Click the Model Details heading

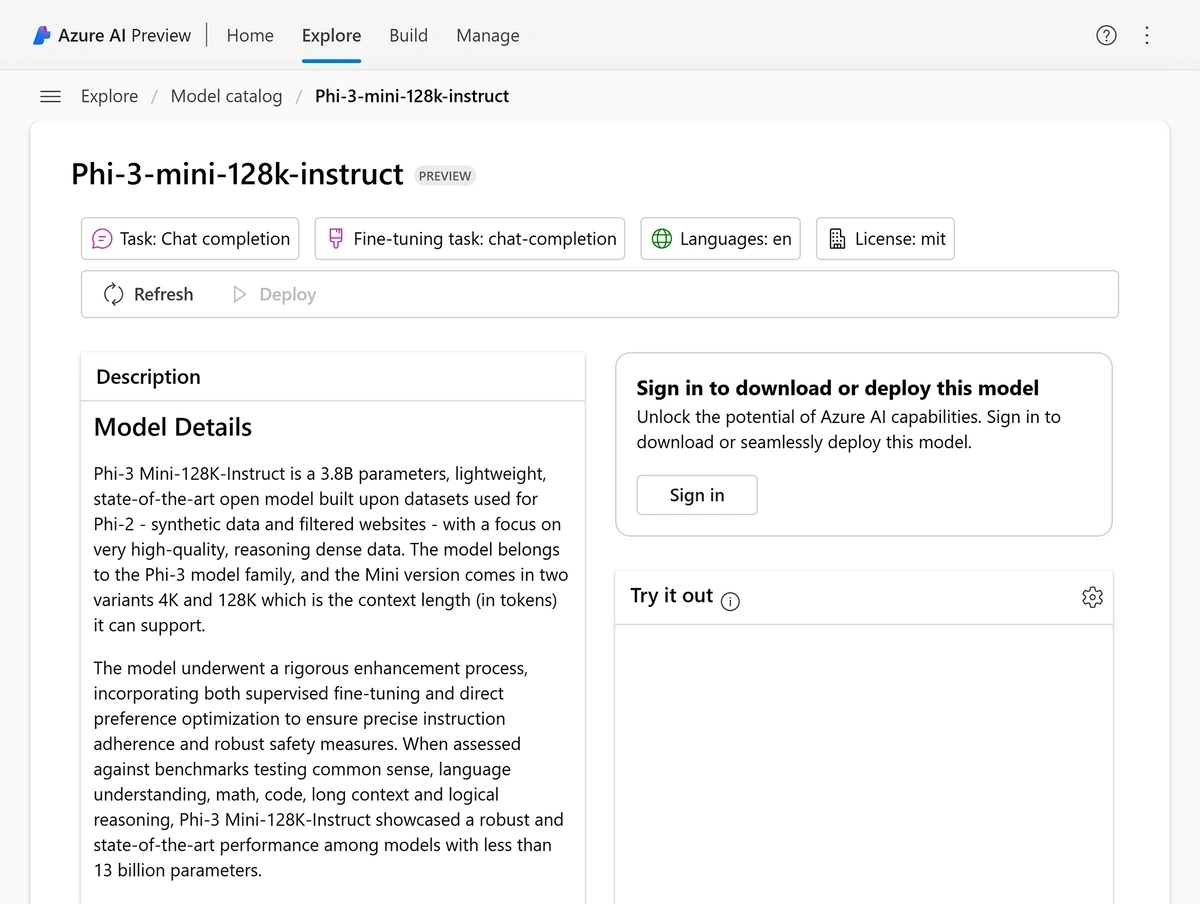pyautogui.click(x=173, y=427)
